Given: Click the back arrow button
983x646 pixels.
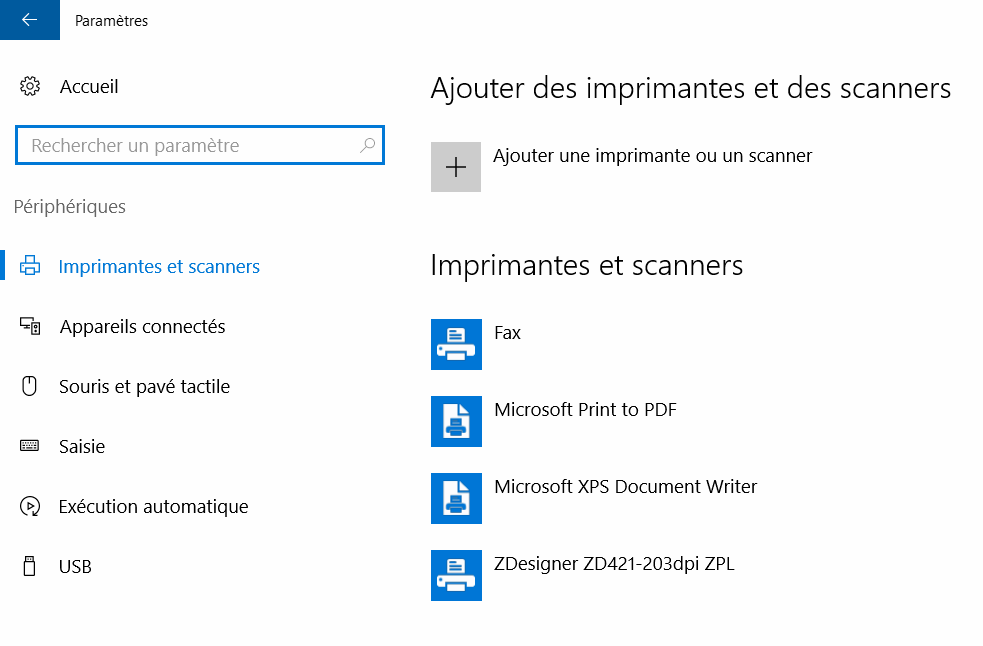Looking at the screenshot, I should pos(29,20).
